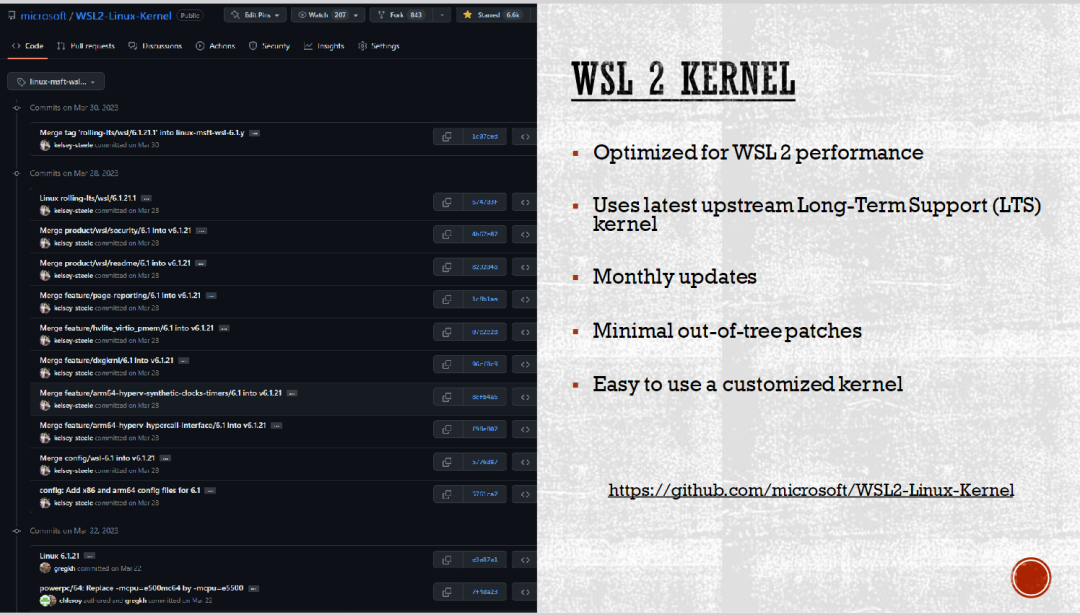
Task: Copy SHA of 'Merge feature/page-reporting/6.1' commit
Action: [x=447, y=300]
